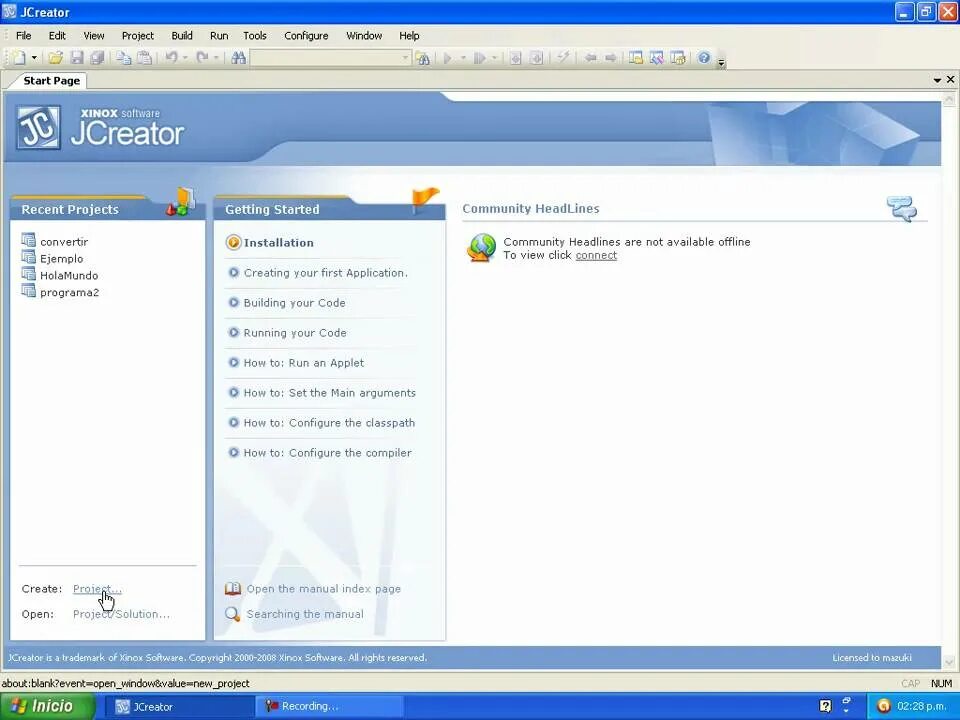This screenshot has width=960, height=720.
Task: Open How to: Set the Main arguments
Action: pyautogui.click(x=329, y=392)
